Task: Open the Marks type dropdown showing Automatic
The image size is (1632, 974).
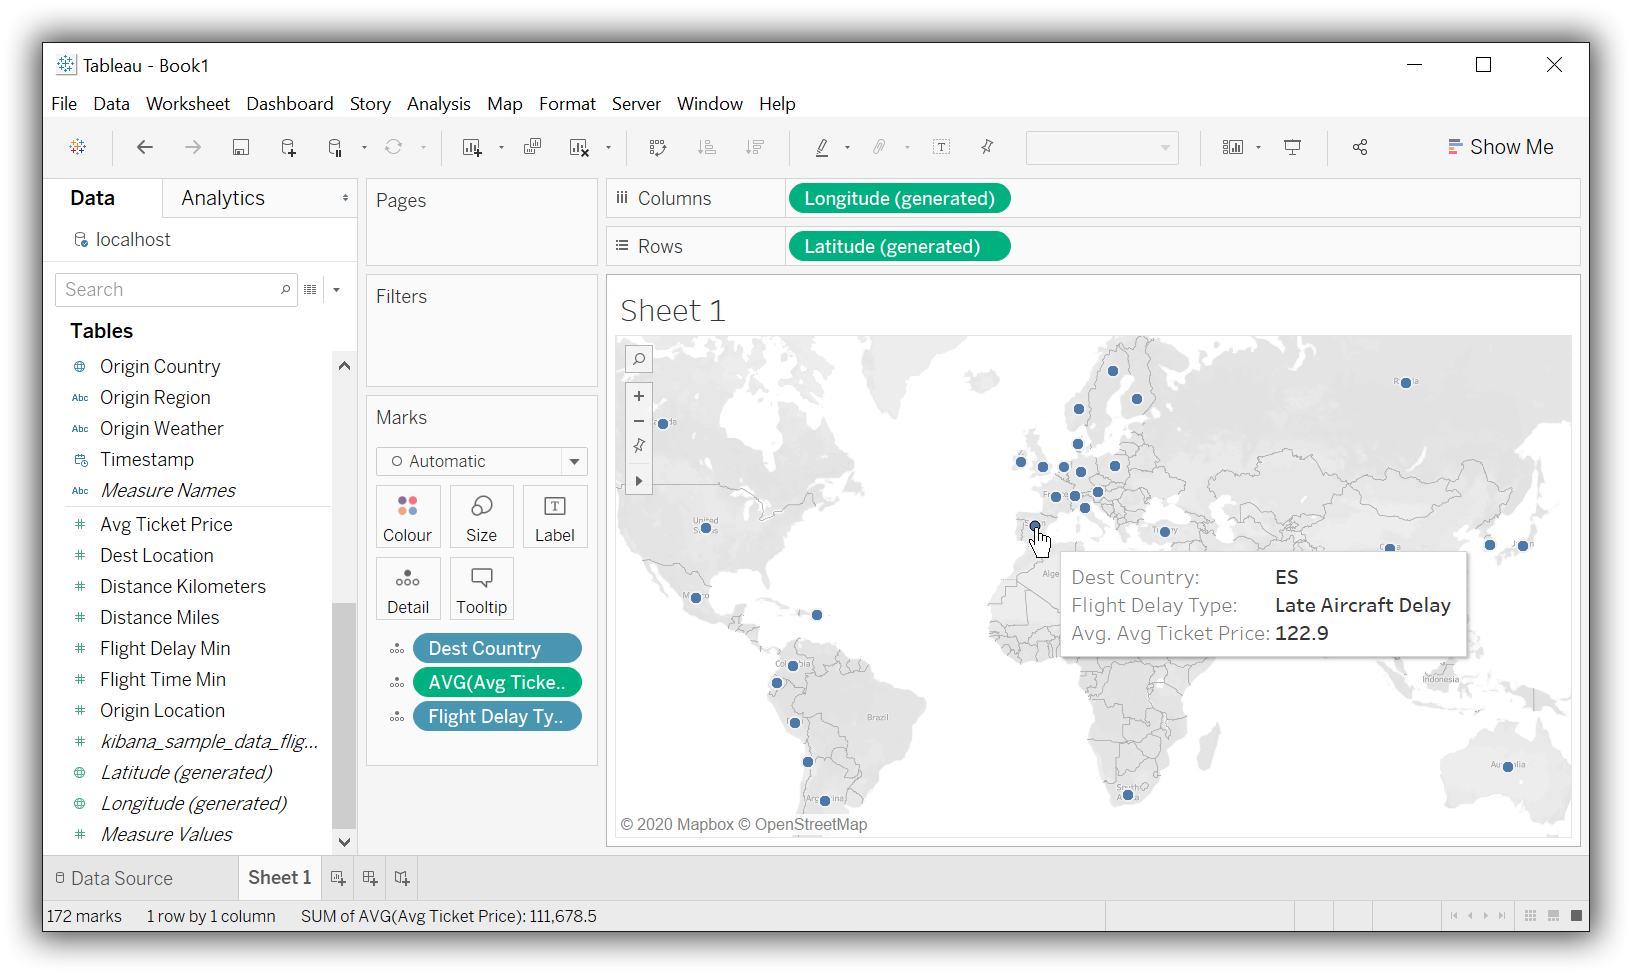Action: point(574,461)
